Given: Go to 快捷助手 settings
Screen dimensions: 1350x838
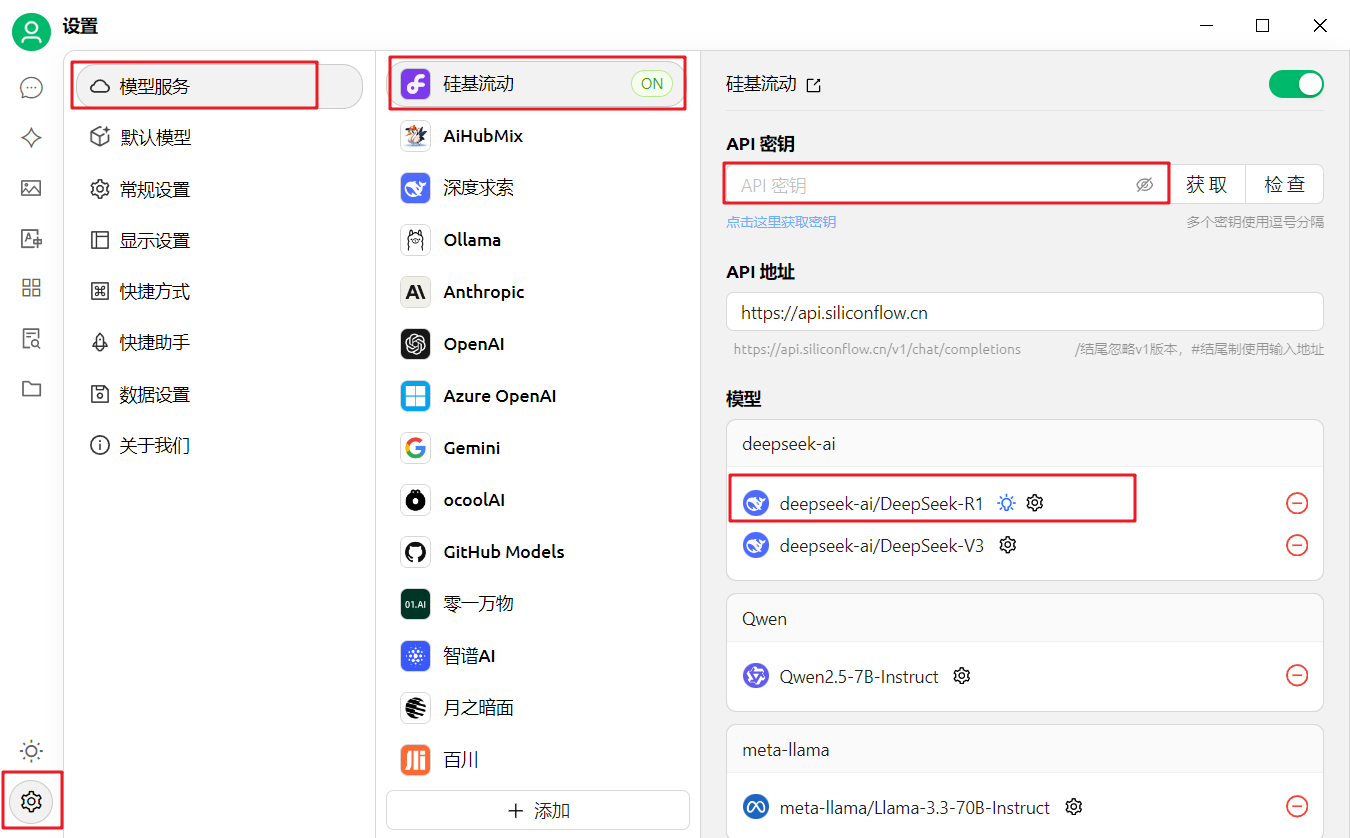Looking at the screenshot, I should coord(218,342).
